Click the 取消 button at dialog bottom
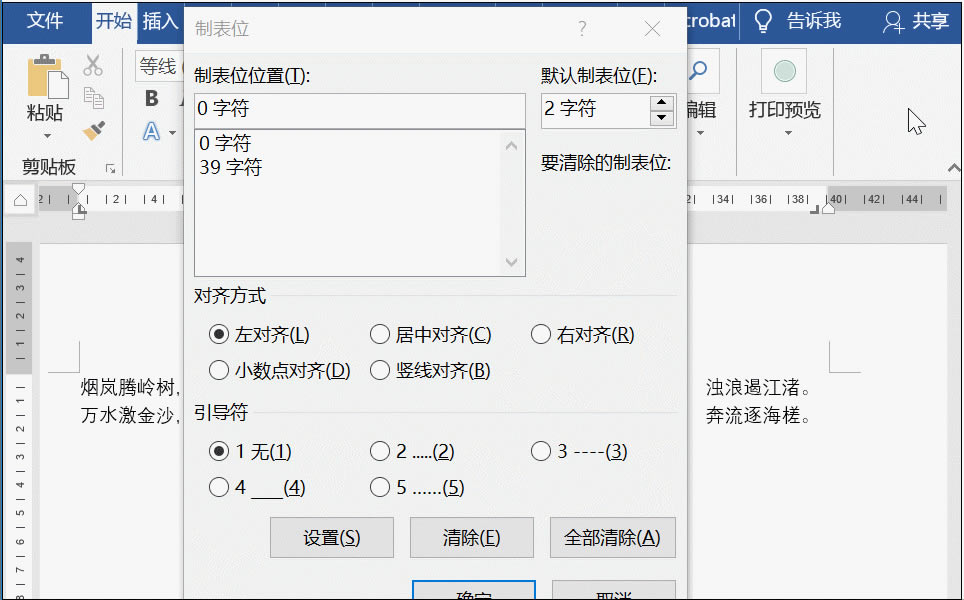Image resolution: width=964 pixels, height=600 pixels. pyautogui.click(x=614, y=591)
